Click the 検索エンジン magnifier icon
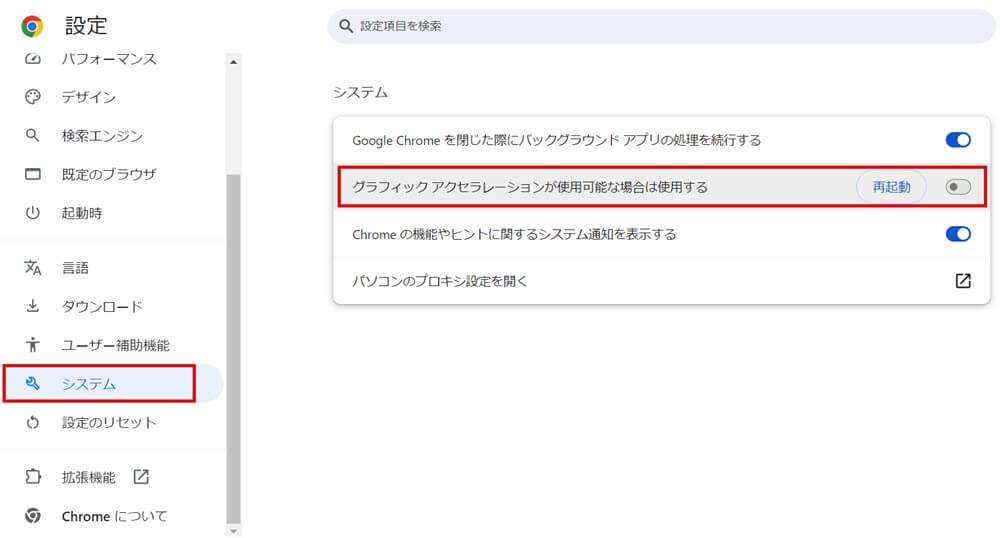1000x538 pixels. tap(33, 135)
